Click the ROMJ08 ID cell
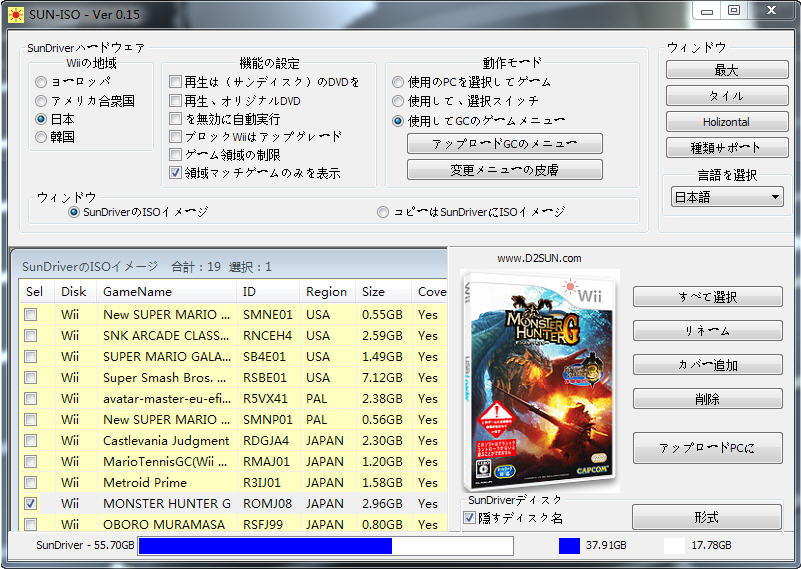This screenshot has width=801, height=569. coord(267,503)
